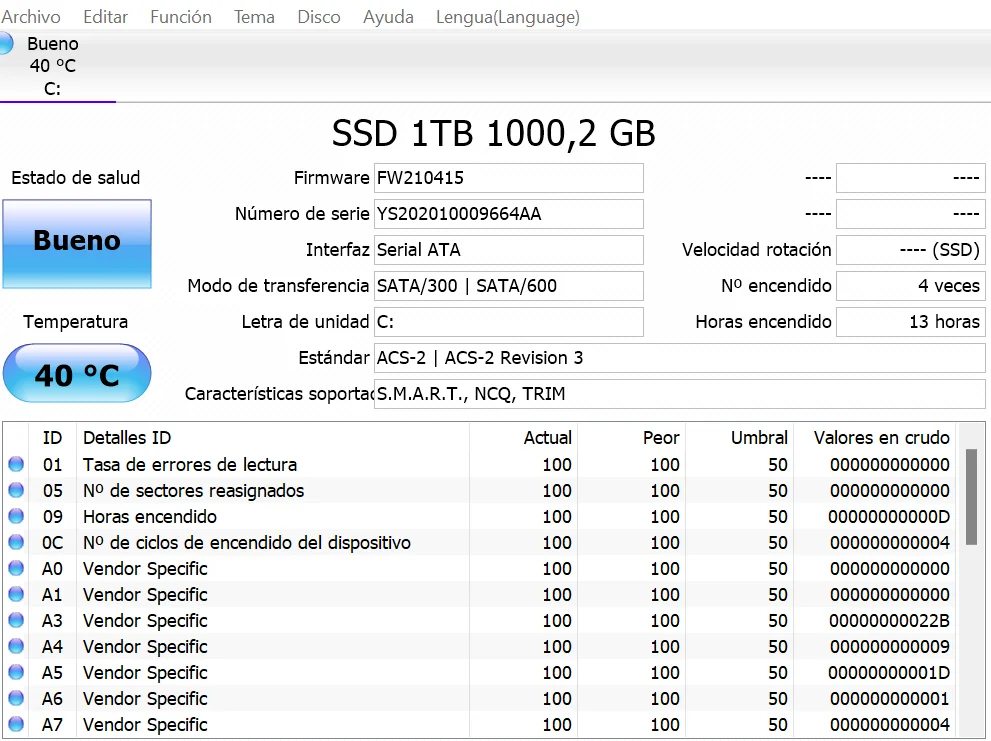Select Nº de ciclos de encendido del dispositivo row
991x741 pixels.
point(480,542)
